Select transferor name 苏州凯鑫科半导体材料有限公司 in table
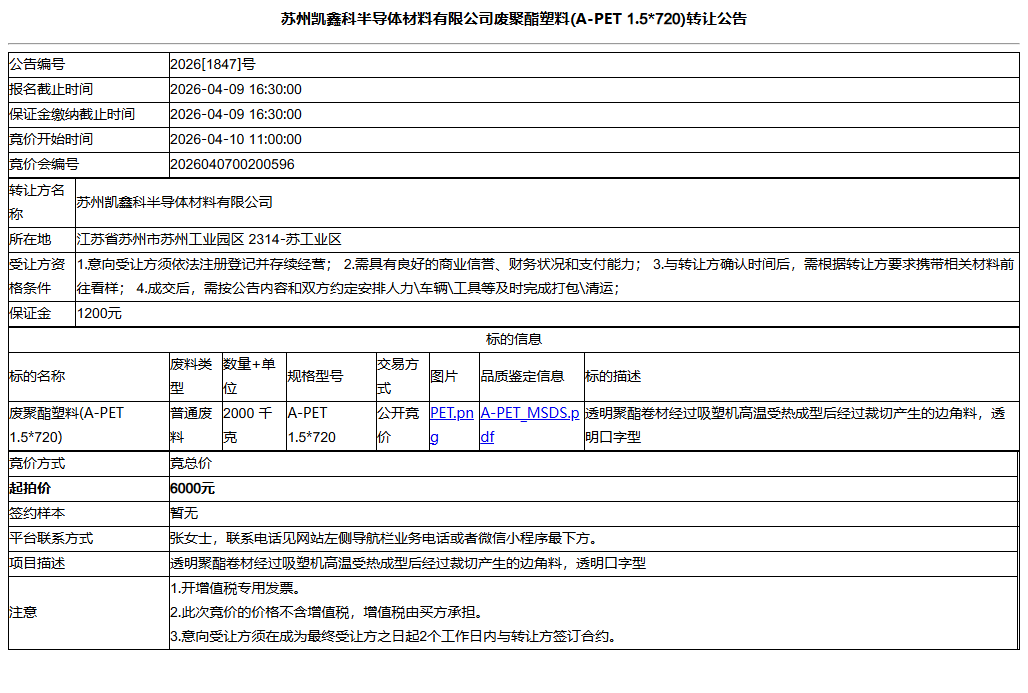Image resolution: width=1028 pixels, height=693 pixels. coord(174,202)
